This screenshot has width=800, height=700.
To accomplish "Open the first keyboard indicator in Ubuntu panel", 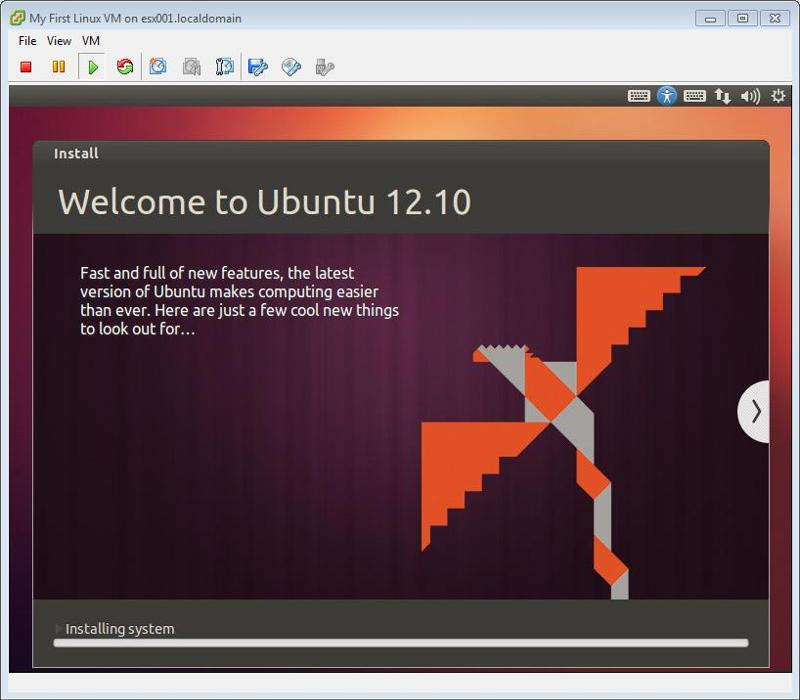I will pyautogui.click(x=639, y=96).
